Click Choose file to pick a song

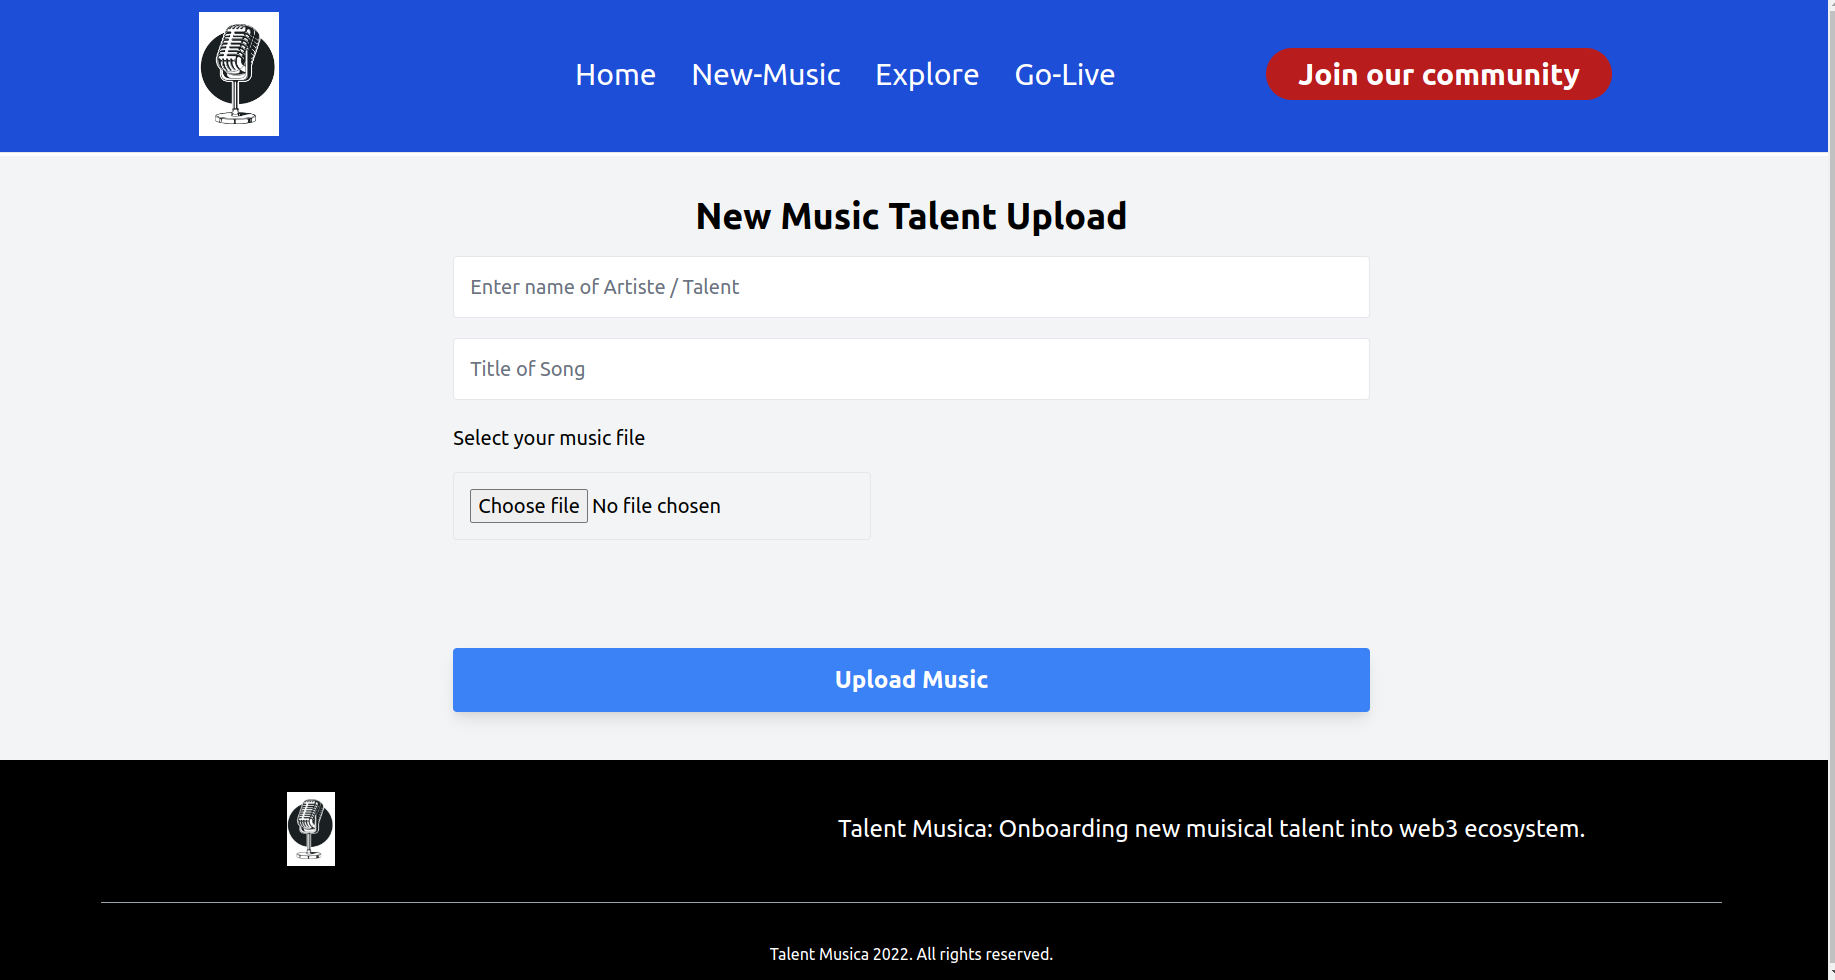[528, 505]
